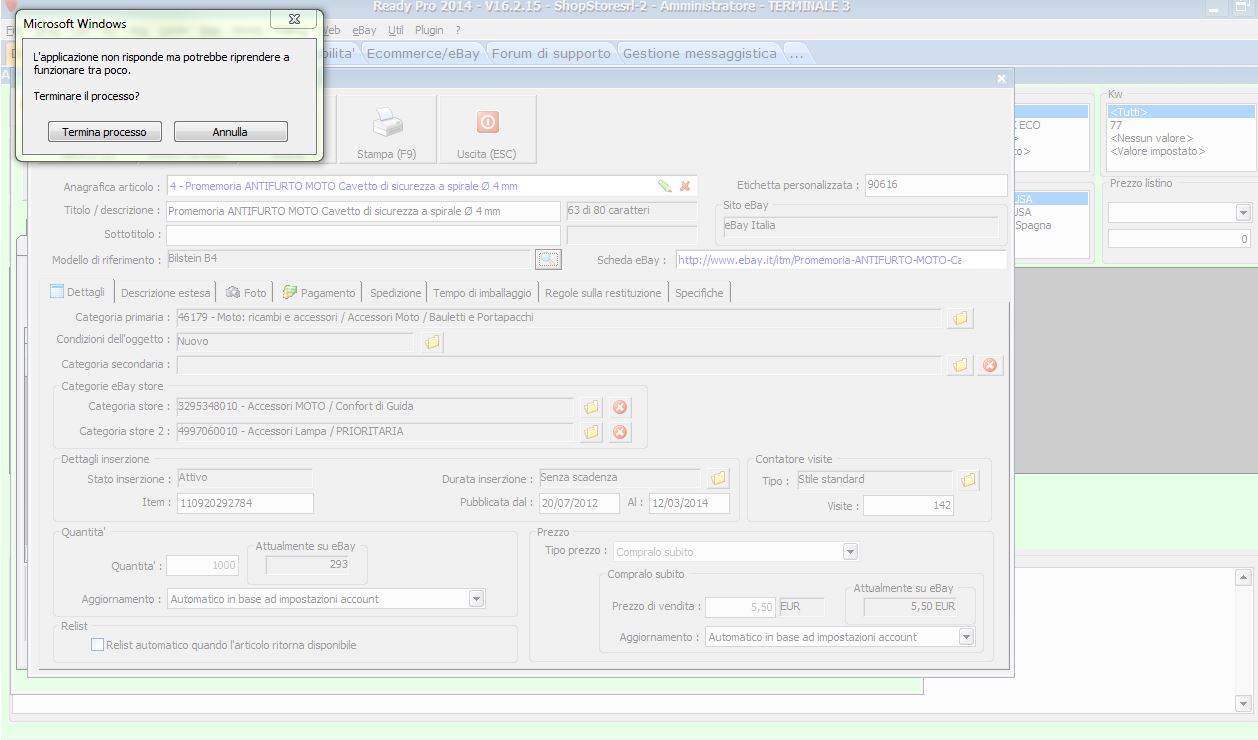The height and width of the screenshot is (740, 1258).
Task: Click the green edit pencil beside Anagrafica articolo
Action: (664, 186)
